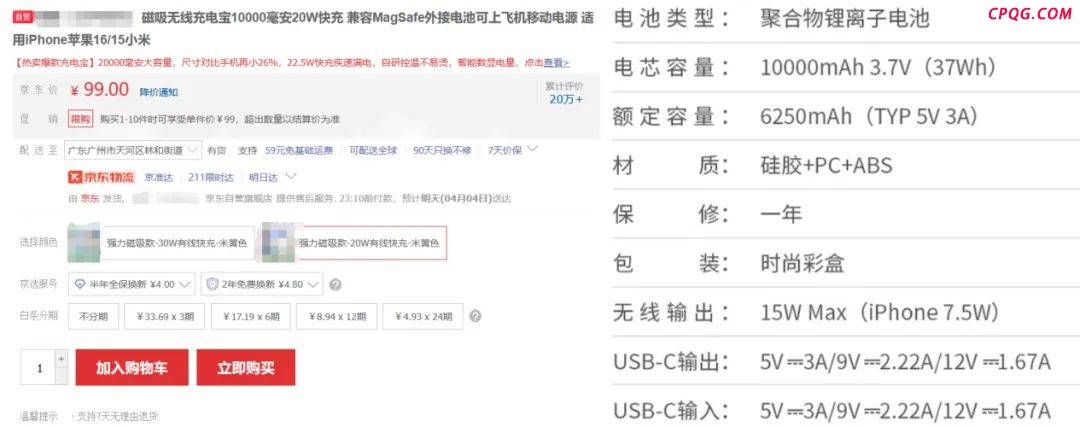
Task: Click the shield icon on 2年免费换新
Action: point(213,284)
